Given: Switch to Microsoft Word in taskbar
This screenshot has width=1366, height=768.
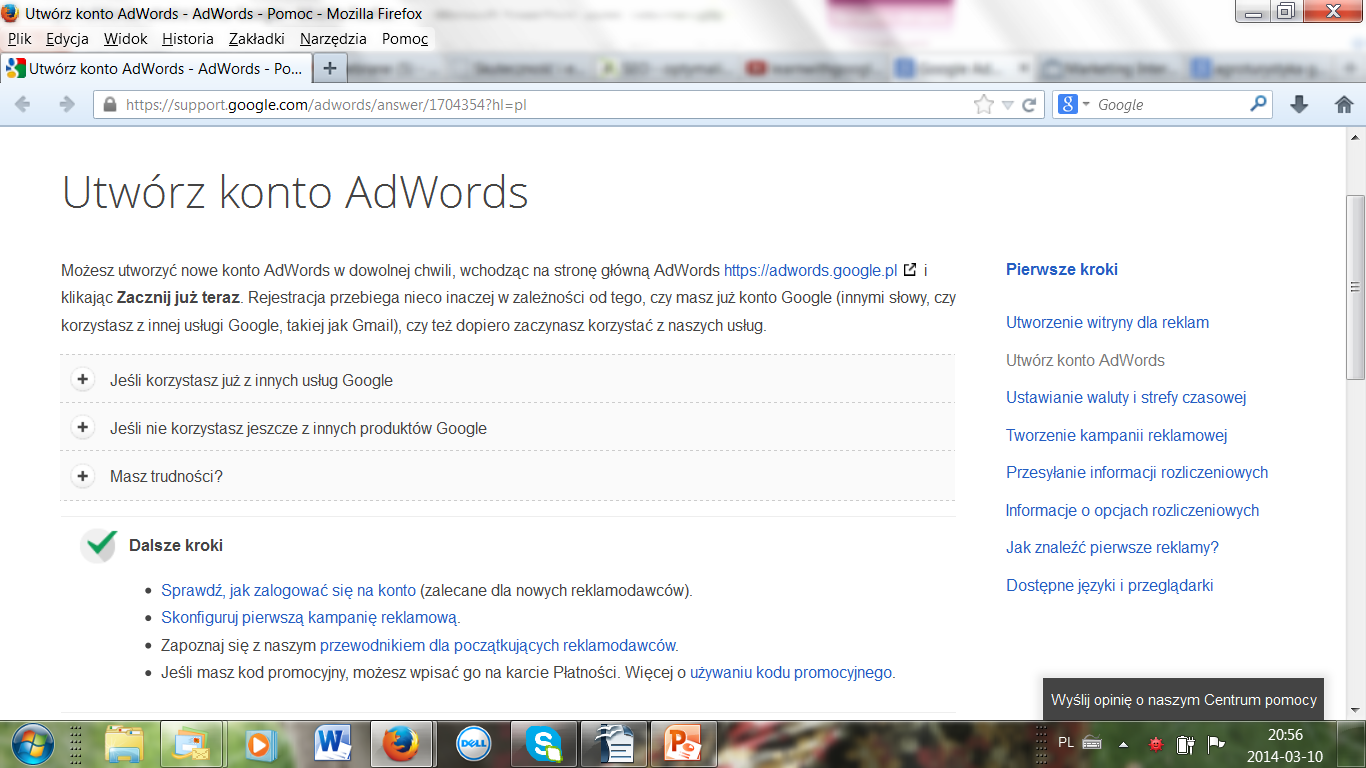Looking at the screenshot, I should coord(332,743).
